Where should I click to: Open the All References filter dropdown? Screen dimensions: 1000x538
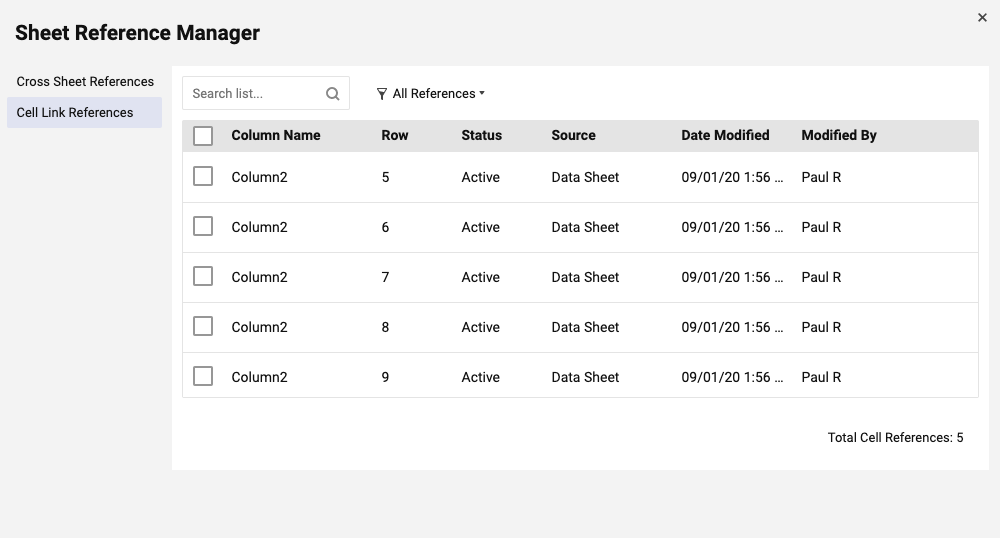coord(433,94)
